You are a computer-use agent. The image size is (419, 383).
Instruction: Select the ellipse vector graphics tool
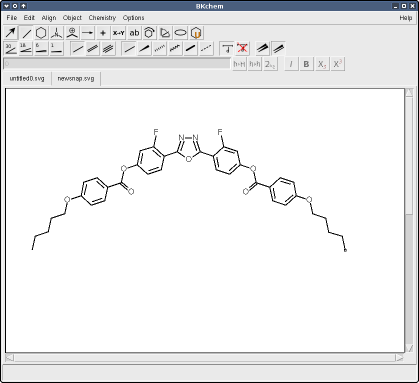[181, 33]
